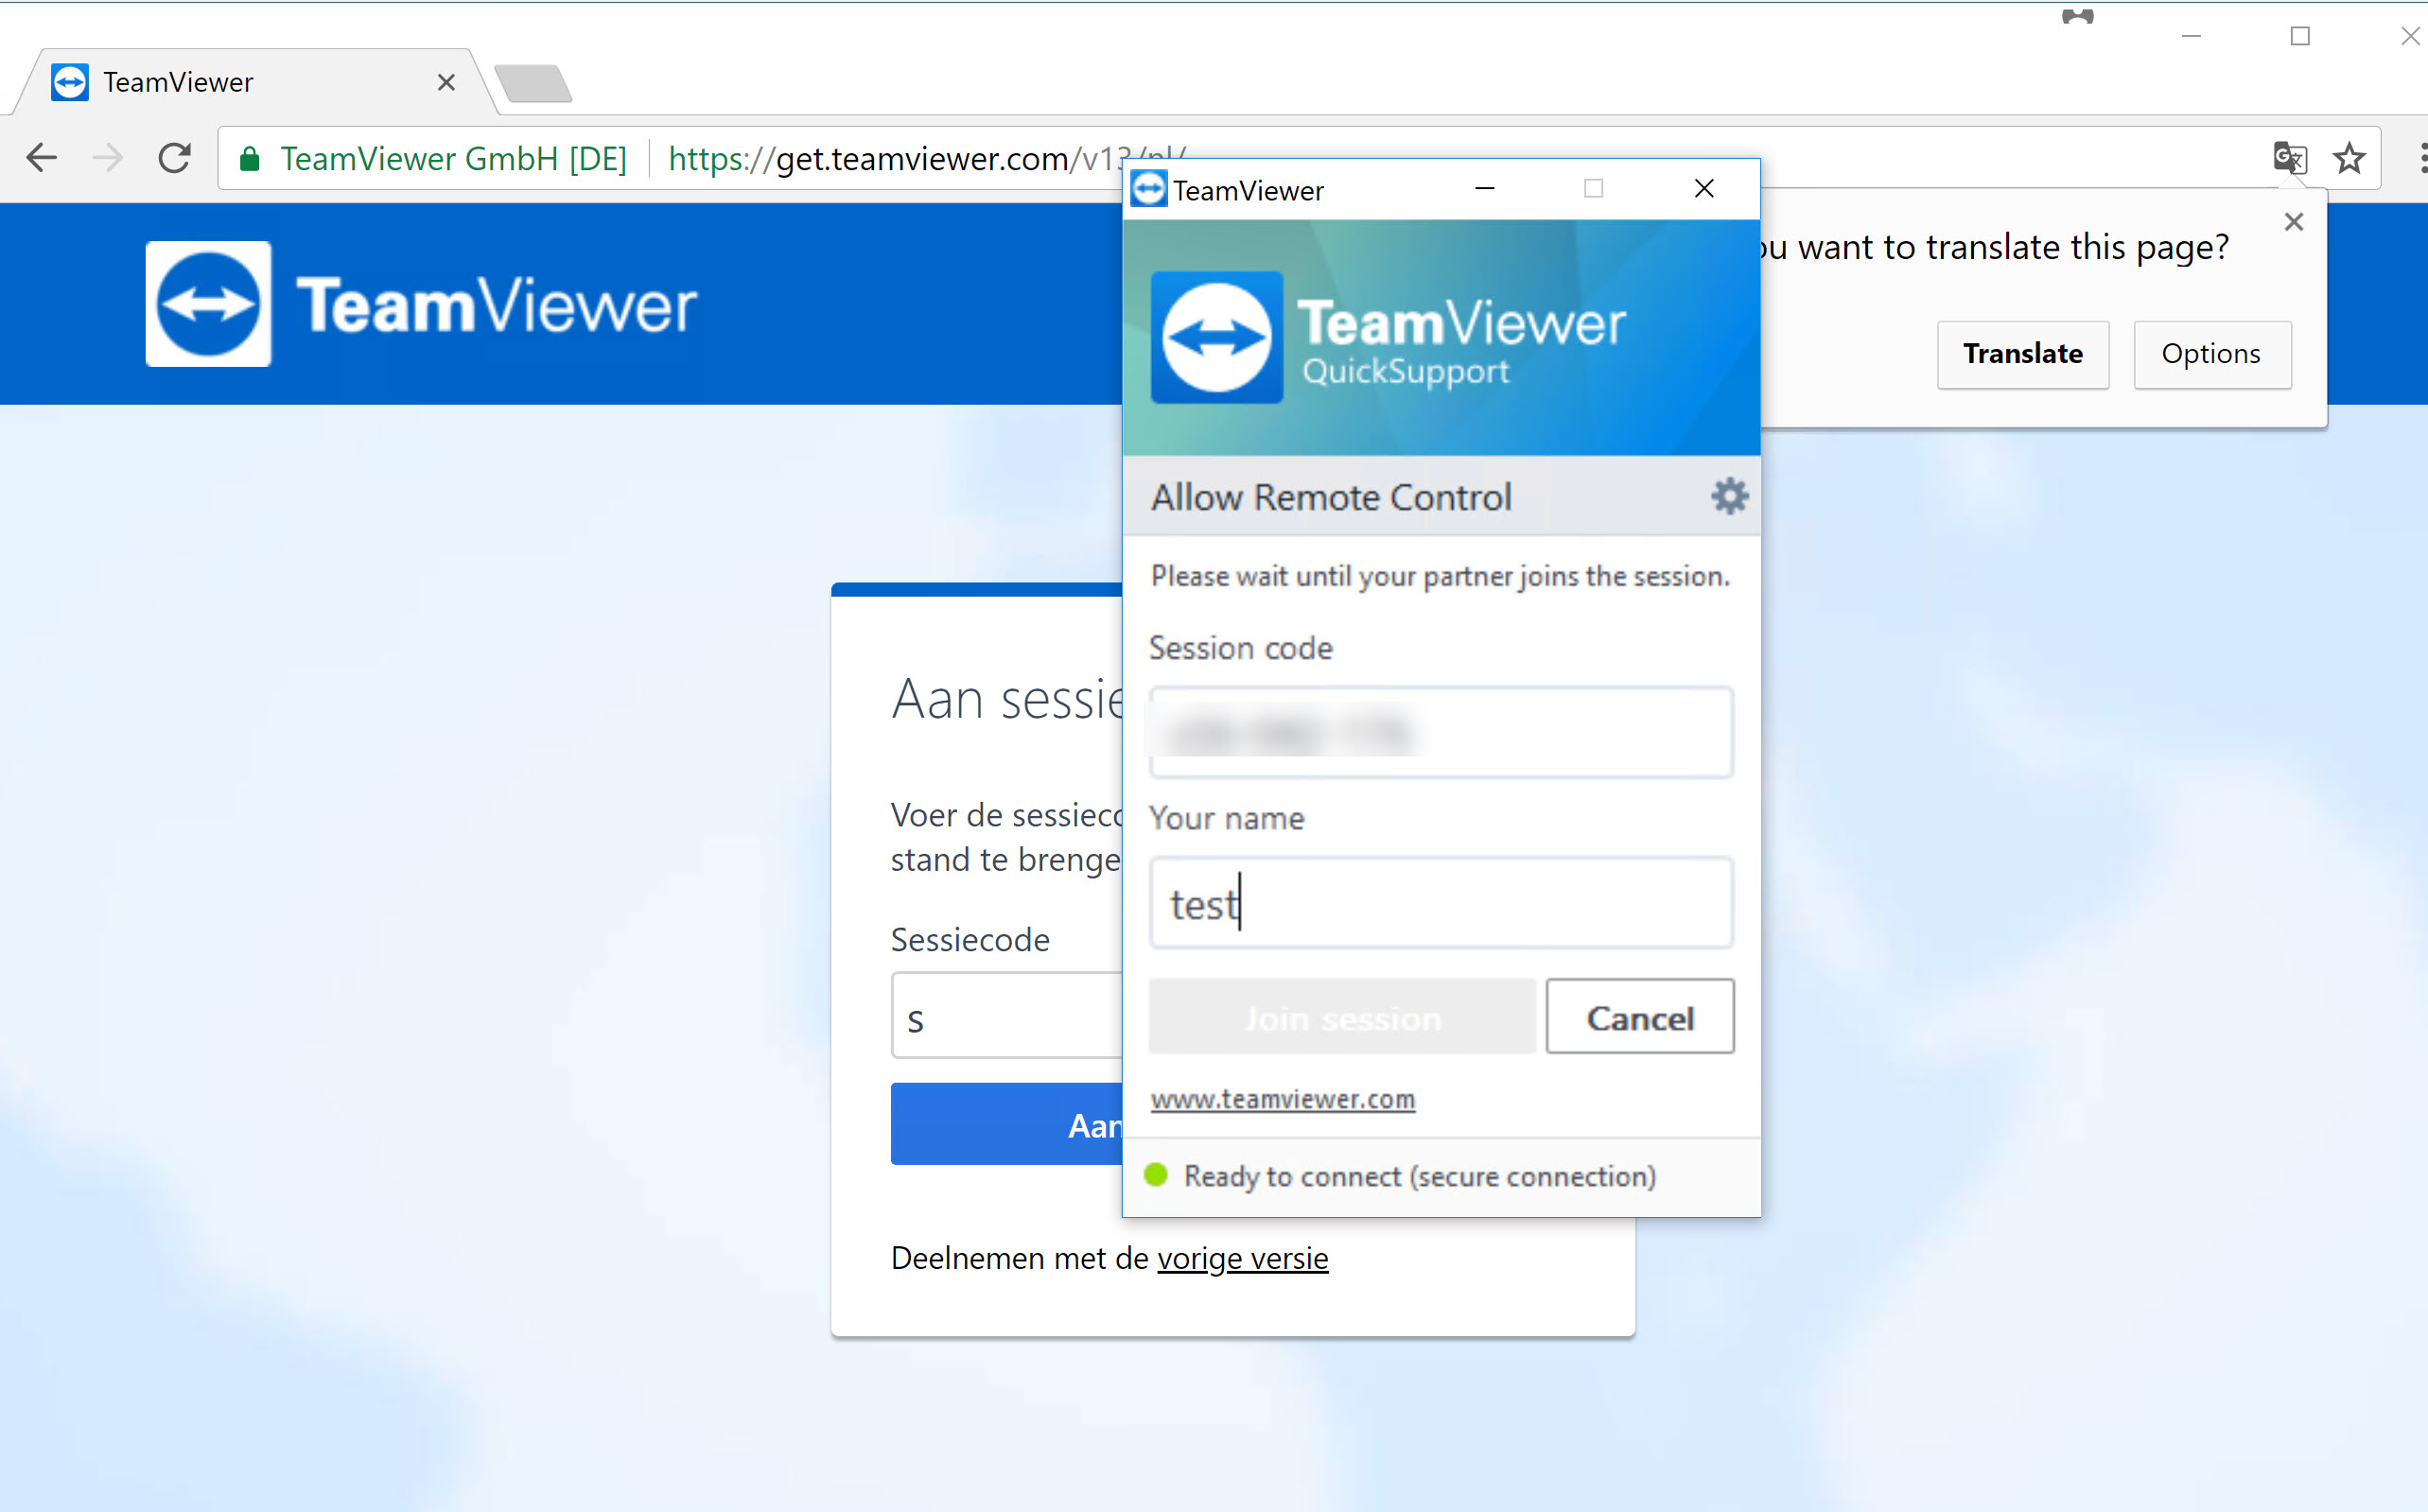Click the green connection status indicator
Viewport: 2428px width, 1512px height.
click(1156, 1175)
